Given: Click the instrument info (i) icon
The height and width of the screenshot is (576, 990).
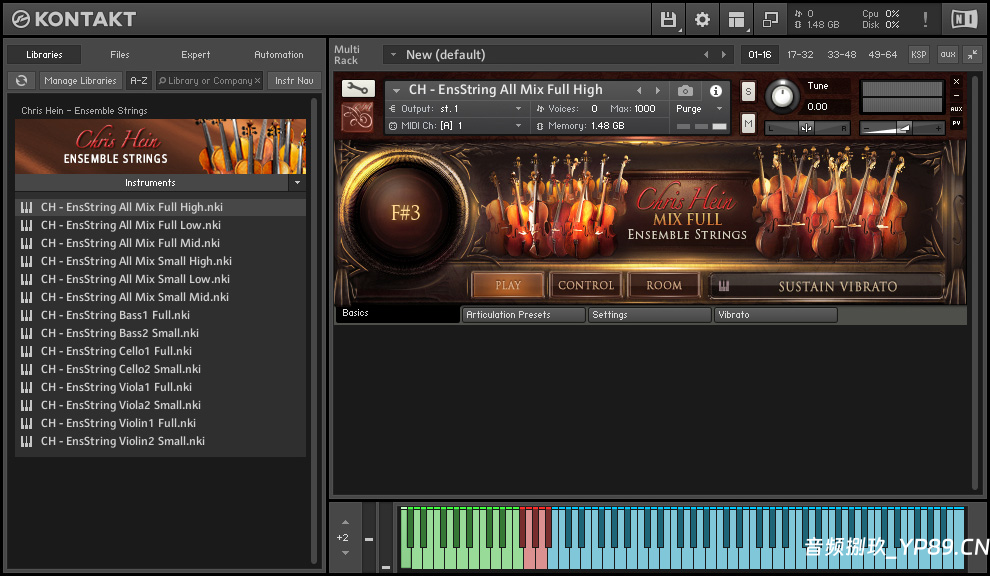Looking at the screenshot, I should coord(716,90).
